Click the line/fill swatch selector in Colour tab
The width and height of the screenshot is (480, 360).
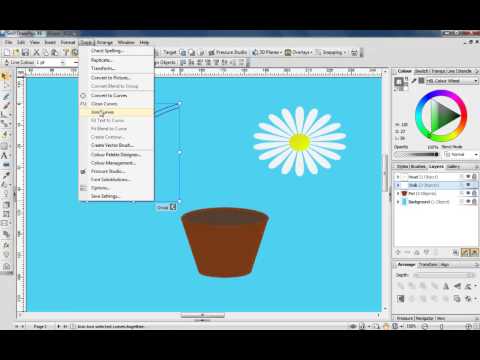pyautogui.click(x=399, y=82)
